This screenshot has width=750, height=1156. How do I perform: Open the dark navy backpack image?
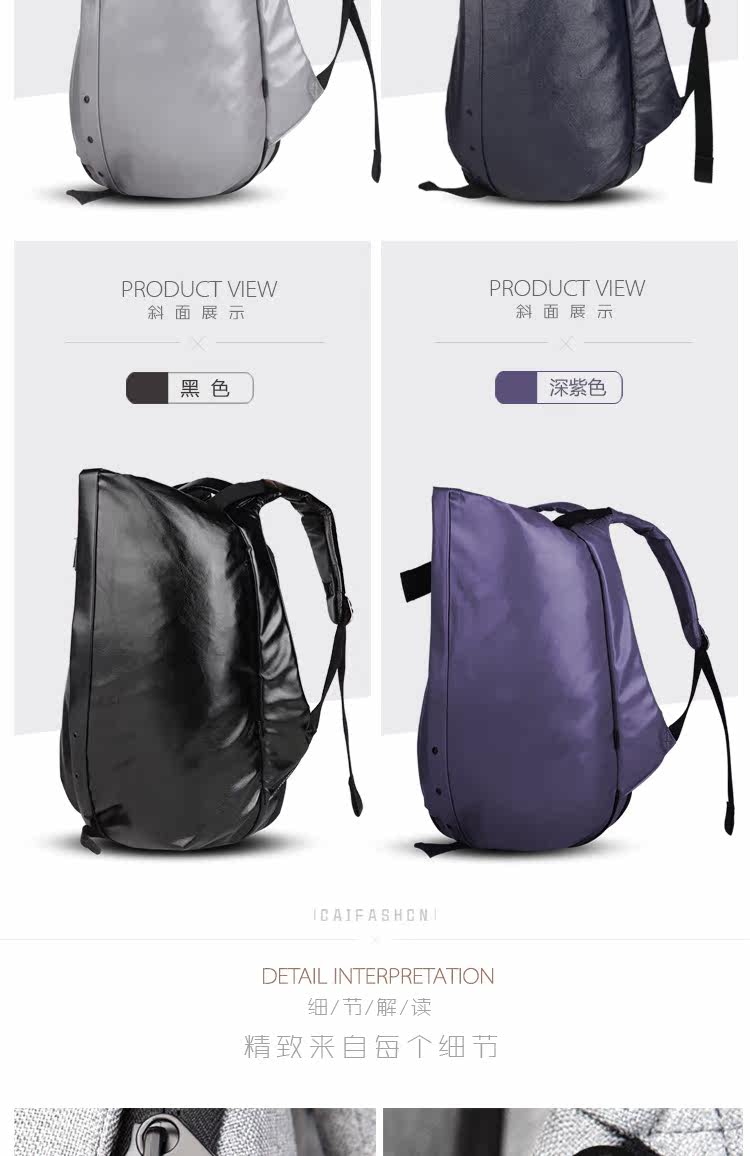point(566,100)
